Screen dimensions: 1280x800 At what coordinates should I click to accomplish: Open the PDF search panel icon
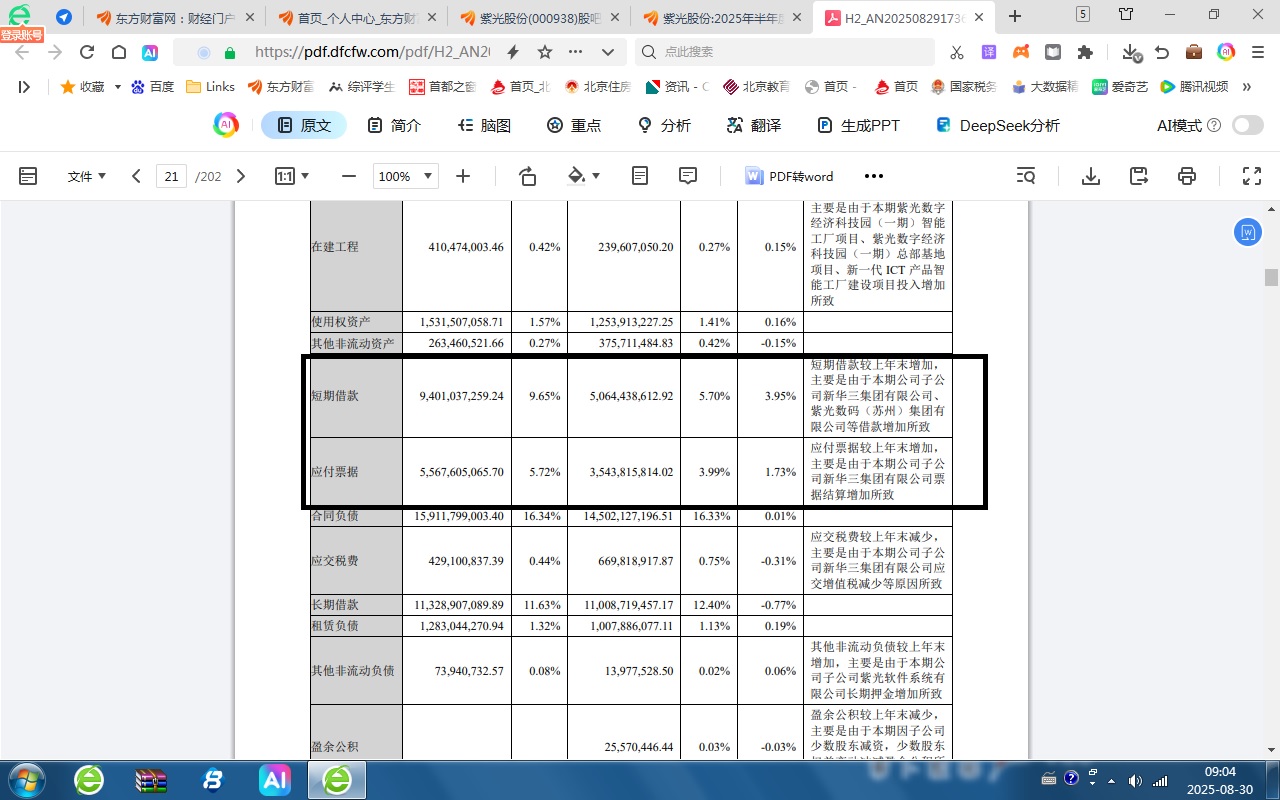tap(1026, 176)
